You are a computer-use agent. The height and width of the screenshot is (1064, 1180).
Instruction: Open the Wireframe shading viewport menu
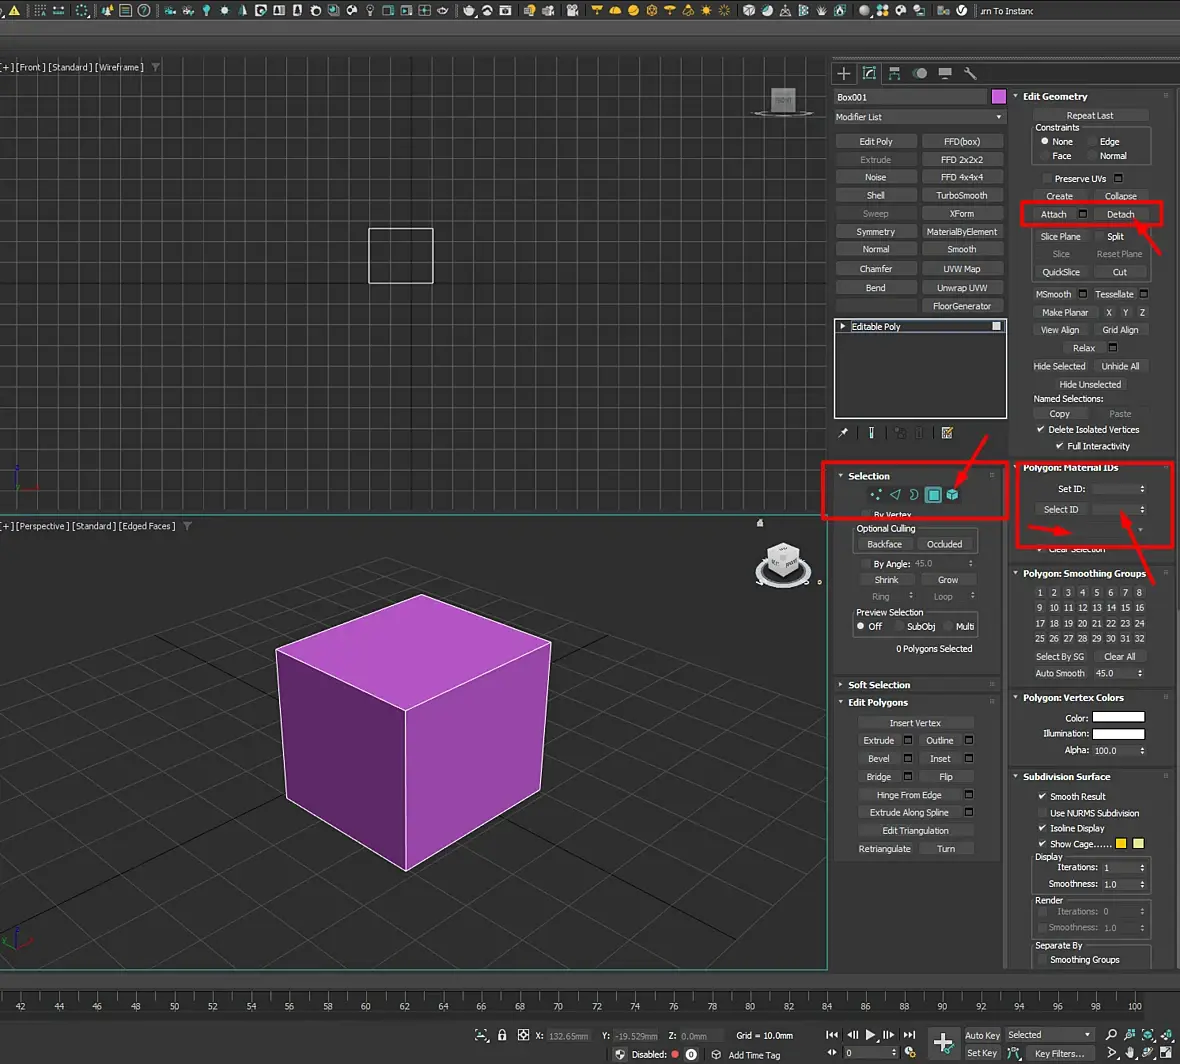pos(120,67)
